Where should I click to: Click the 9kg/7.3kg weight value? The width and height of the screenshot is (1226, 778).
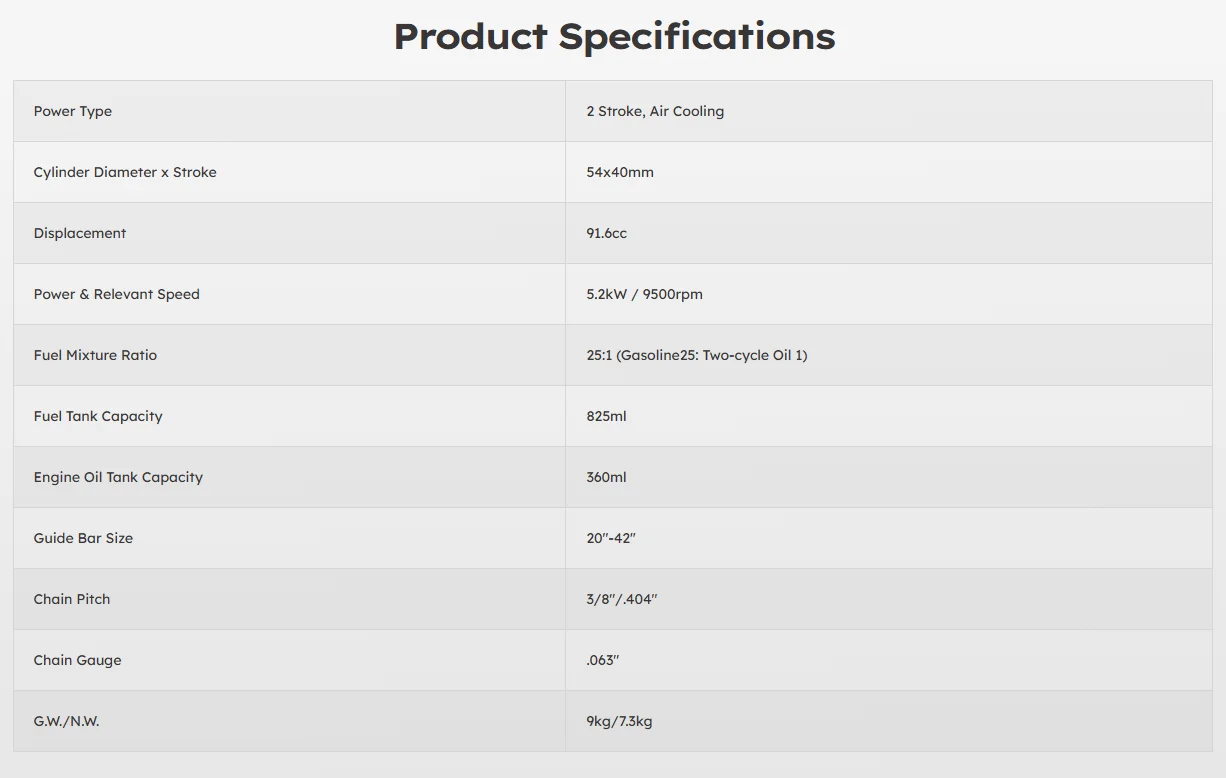tap(620, 721)
